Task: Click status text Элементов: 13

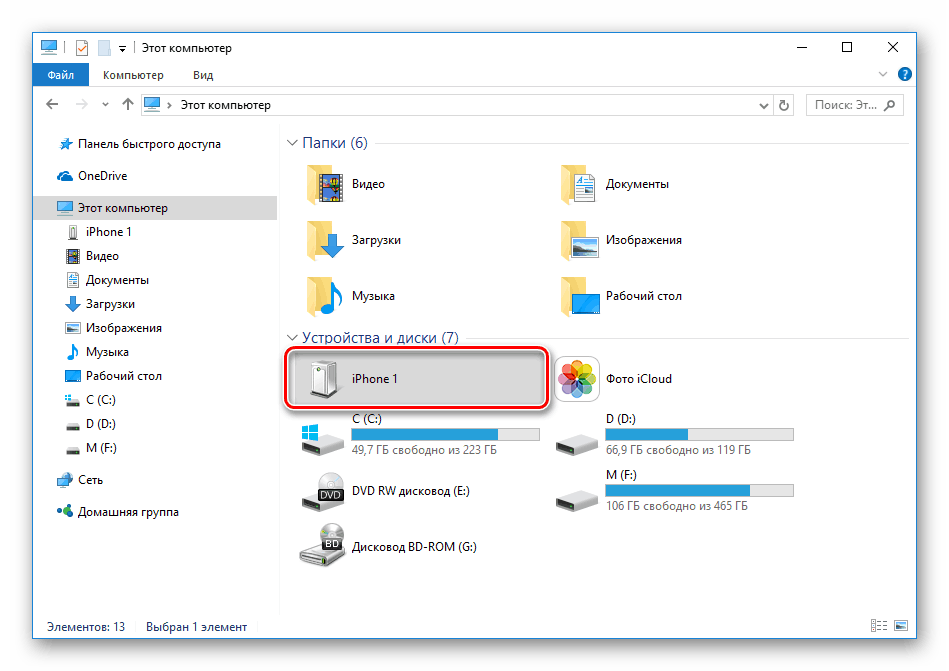Action: pyautogui.click(x=86, y=627)
